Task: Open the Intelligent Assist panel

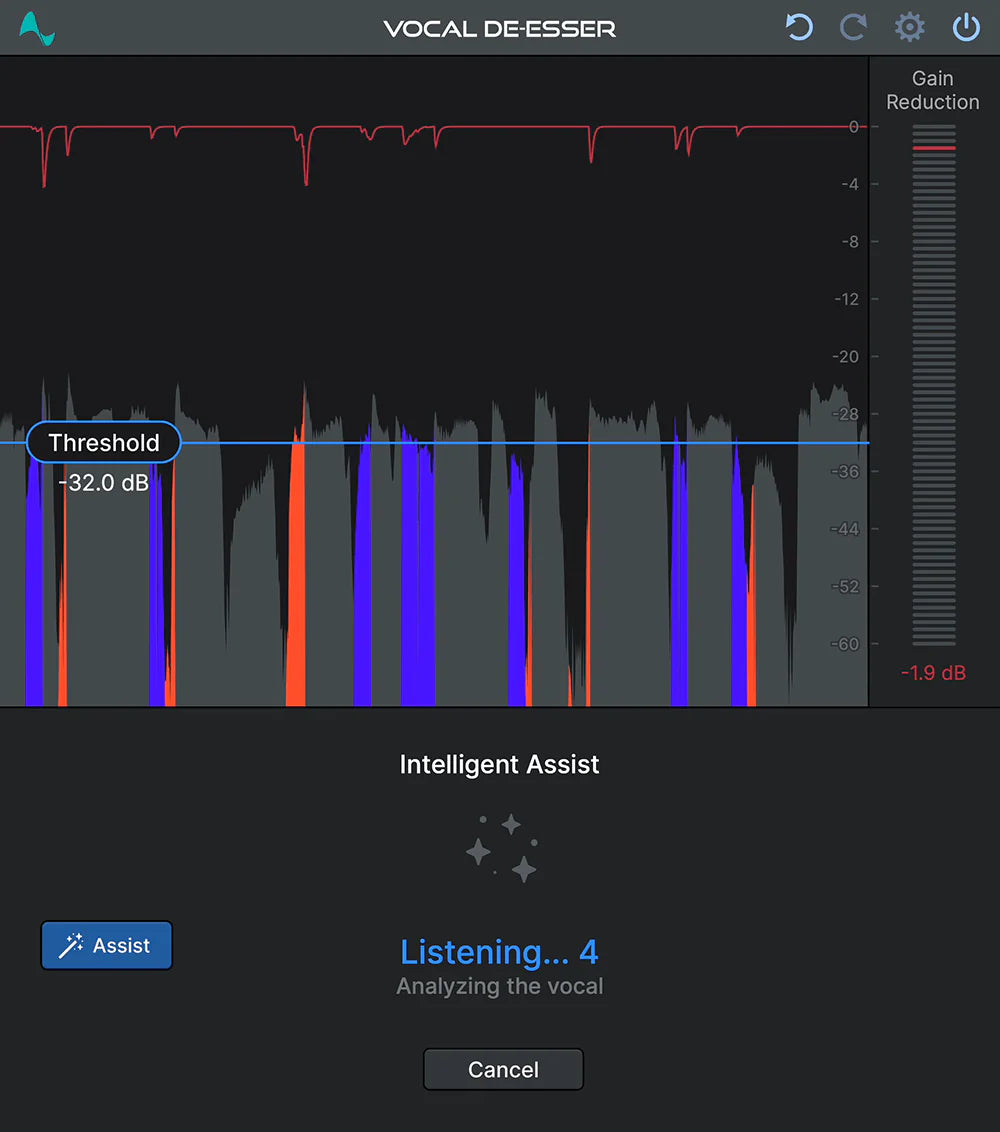Action: click(x=106, y=944)
